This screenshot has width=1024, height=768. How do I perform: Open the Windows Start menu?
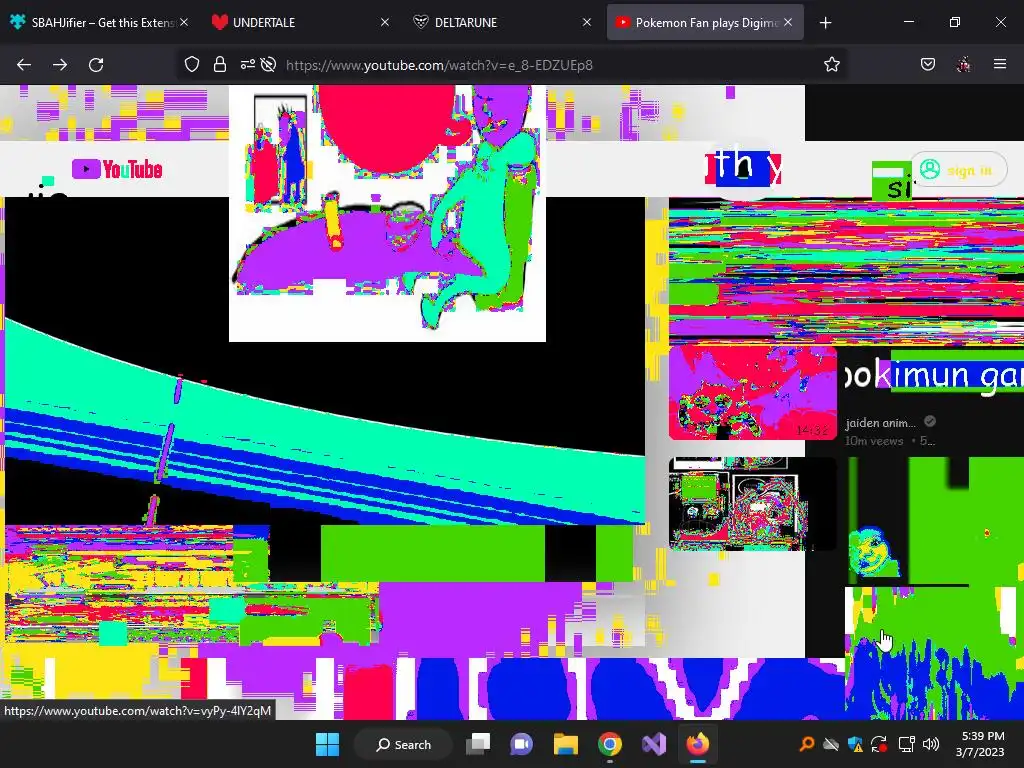[x=327, y=744]
